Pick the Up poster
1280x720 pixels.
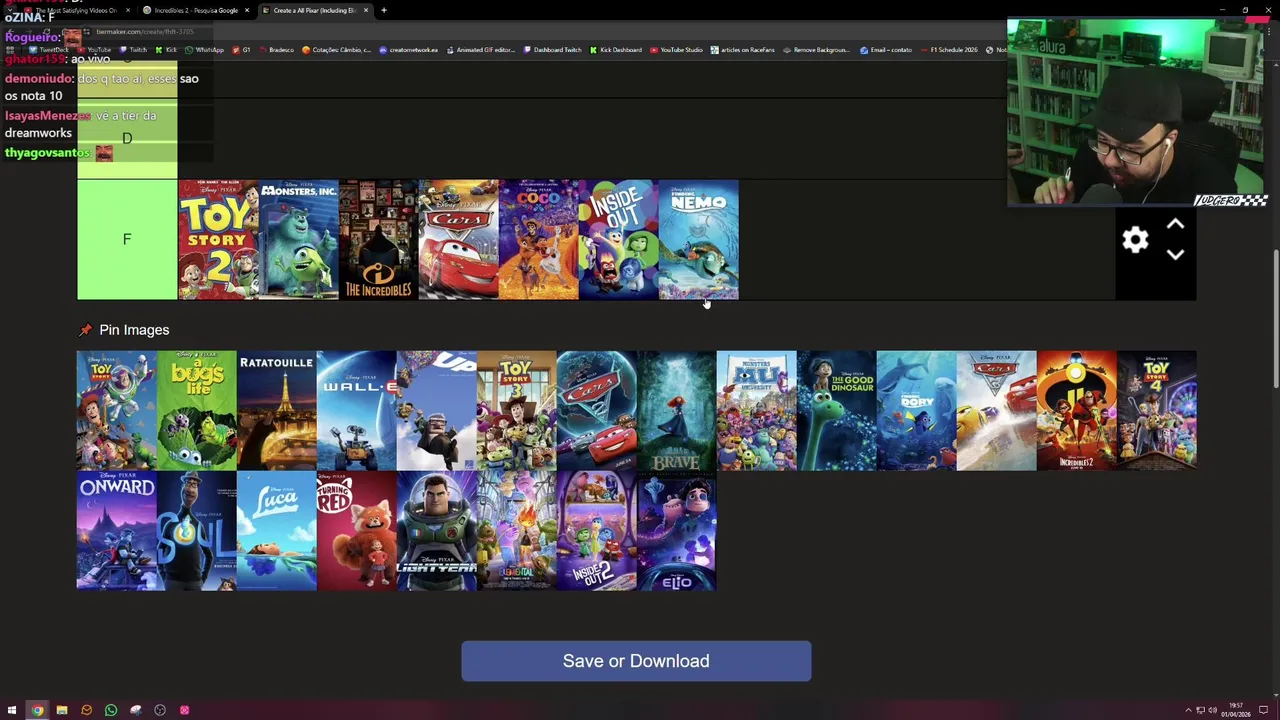pos(437,410)
